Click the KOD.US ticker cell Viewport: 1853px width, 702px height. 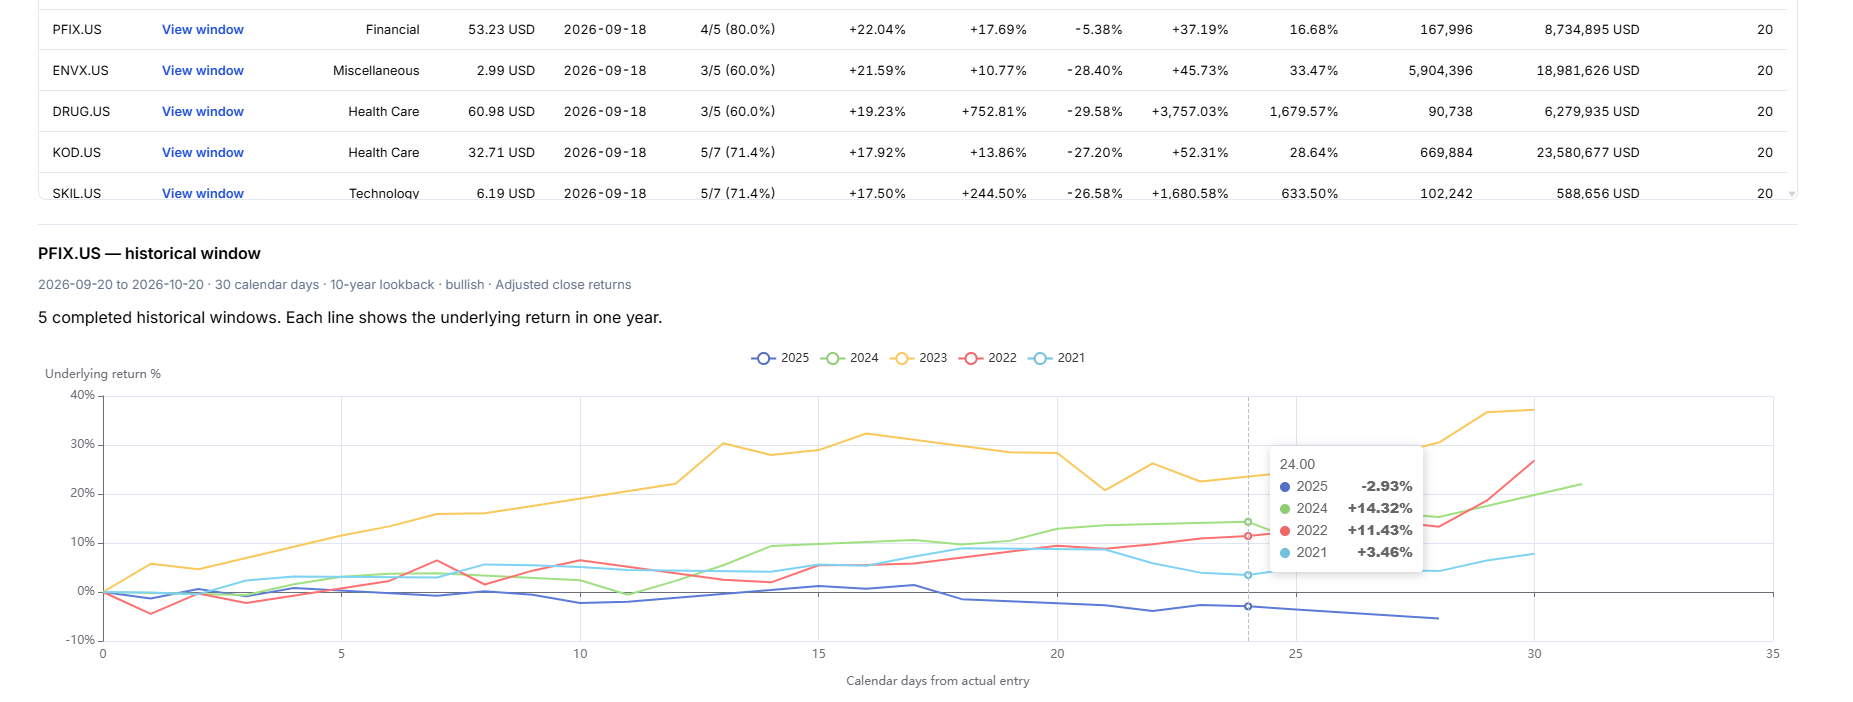click(77, 153)
